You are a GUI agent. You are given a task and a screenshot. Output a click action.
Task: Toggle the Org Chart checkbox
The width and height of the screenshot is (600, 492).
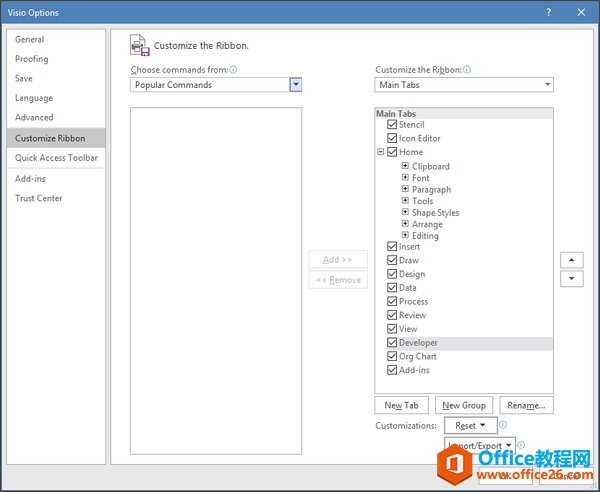392,356
